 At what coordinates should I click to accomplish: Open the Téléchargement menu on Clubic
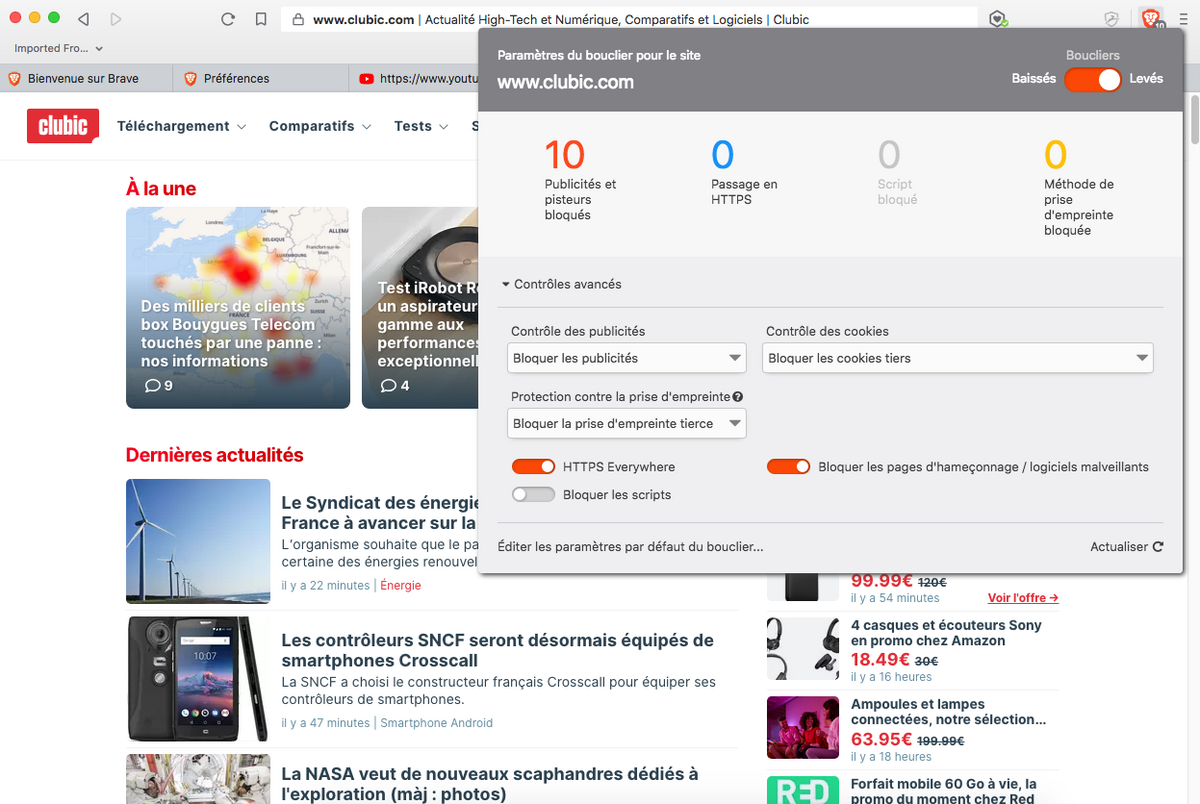pos(181,126)
